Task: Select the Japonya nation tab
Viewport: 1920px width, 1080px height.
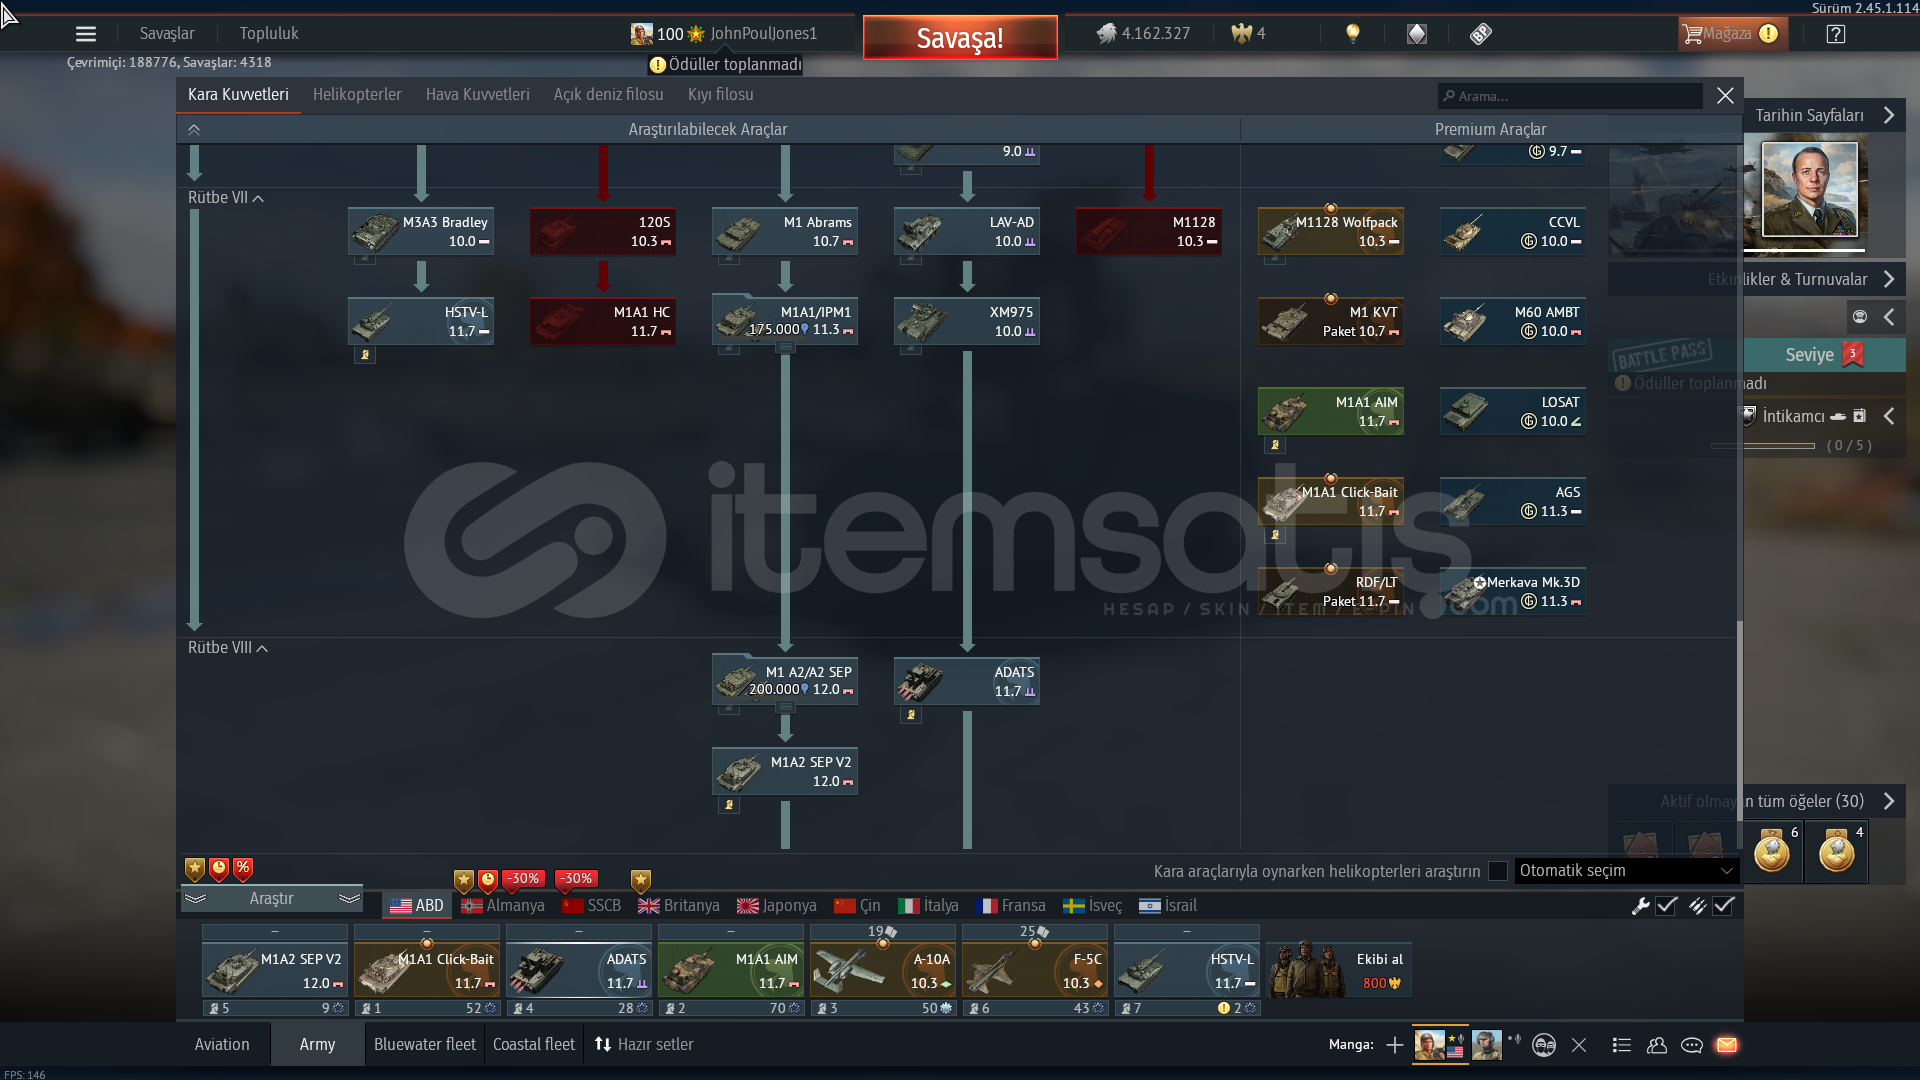Action: click(x=777, y=906)
